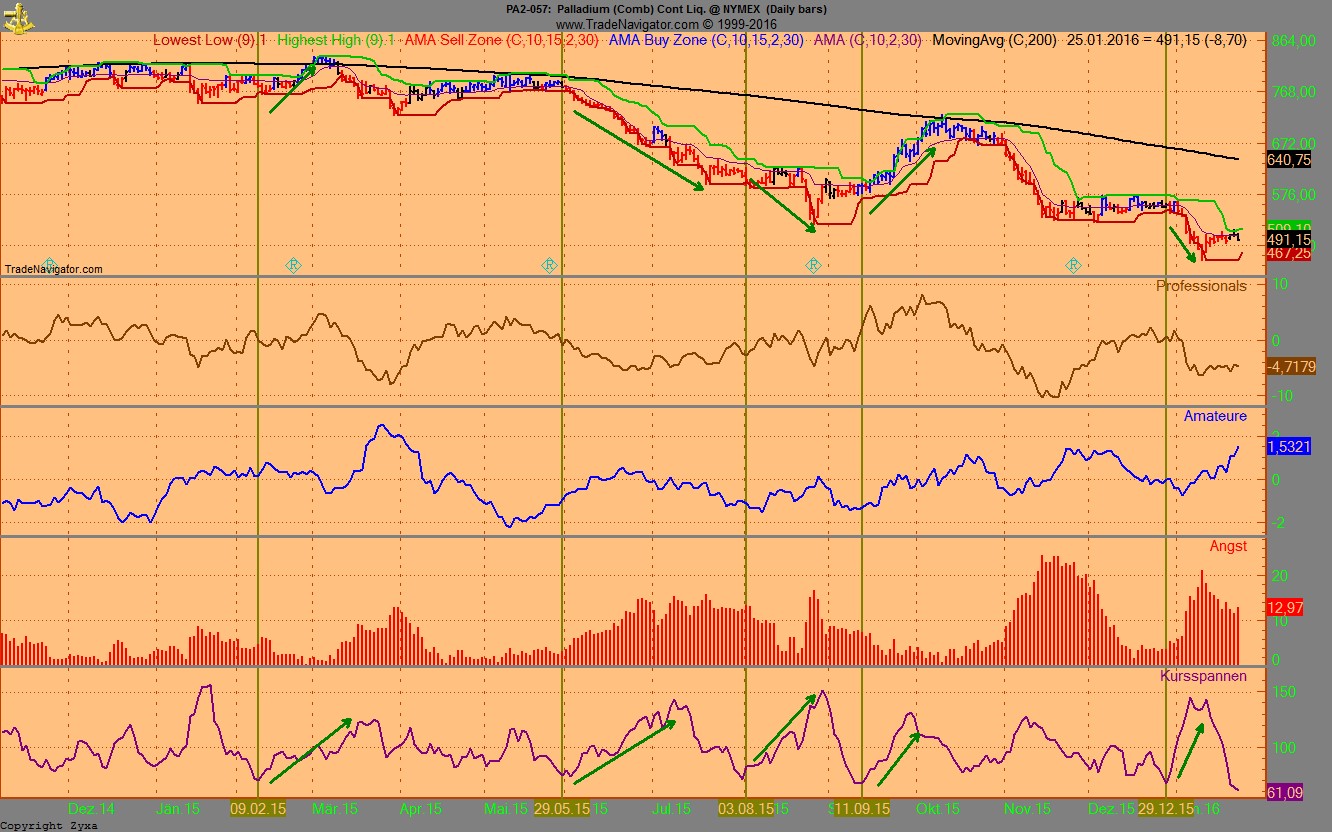This screenshot has width=1332, height=832.
Task: Toggle the Lowest Low (9) indicator
Action: pos(203,41)
